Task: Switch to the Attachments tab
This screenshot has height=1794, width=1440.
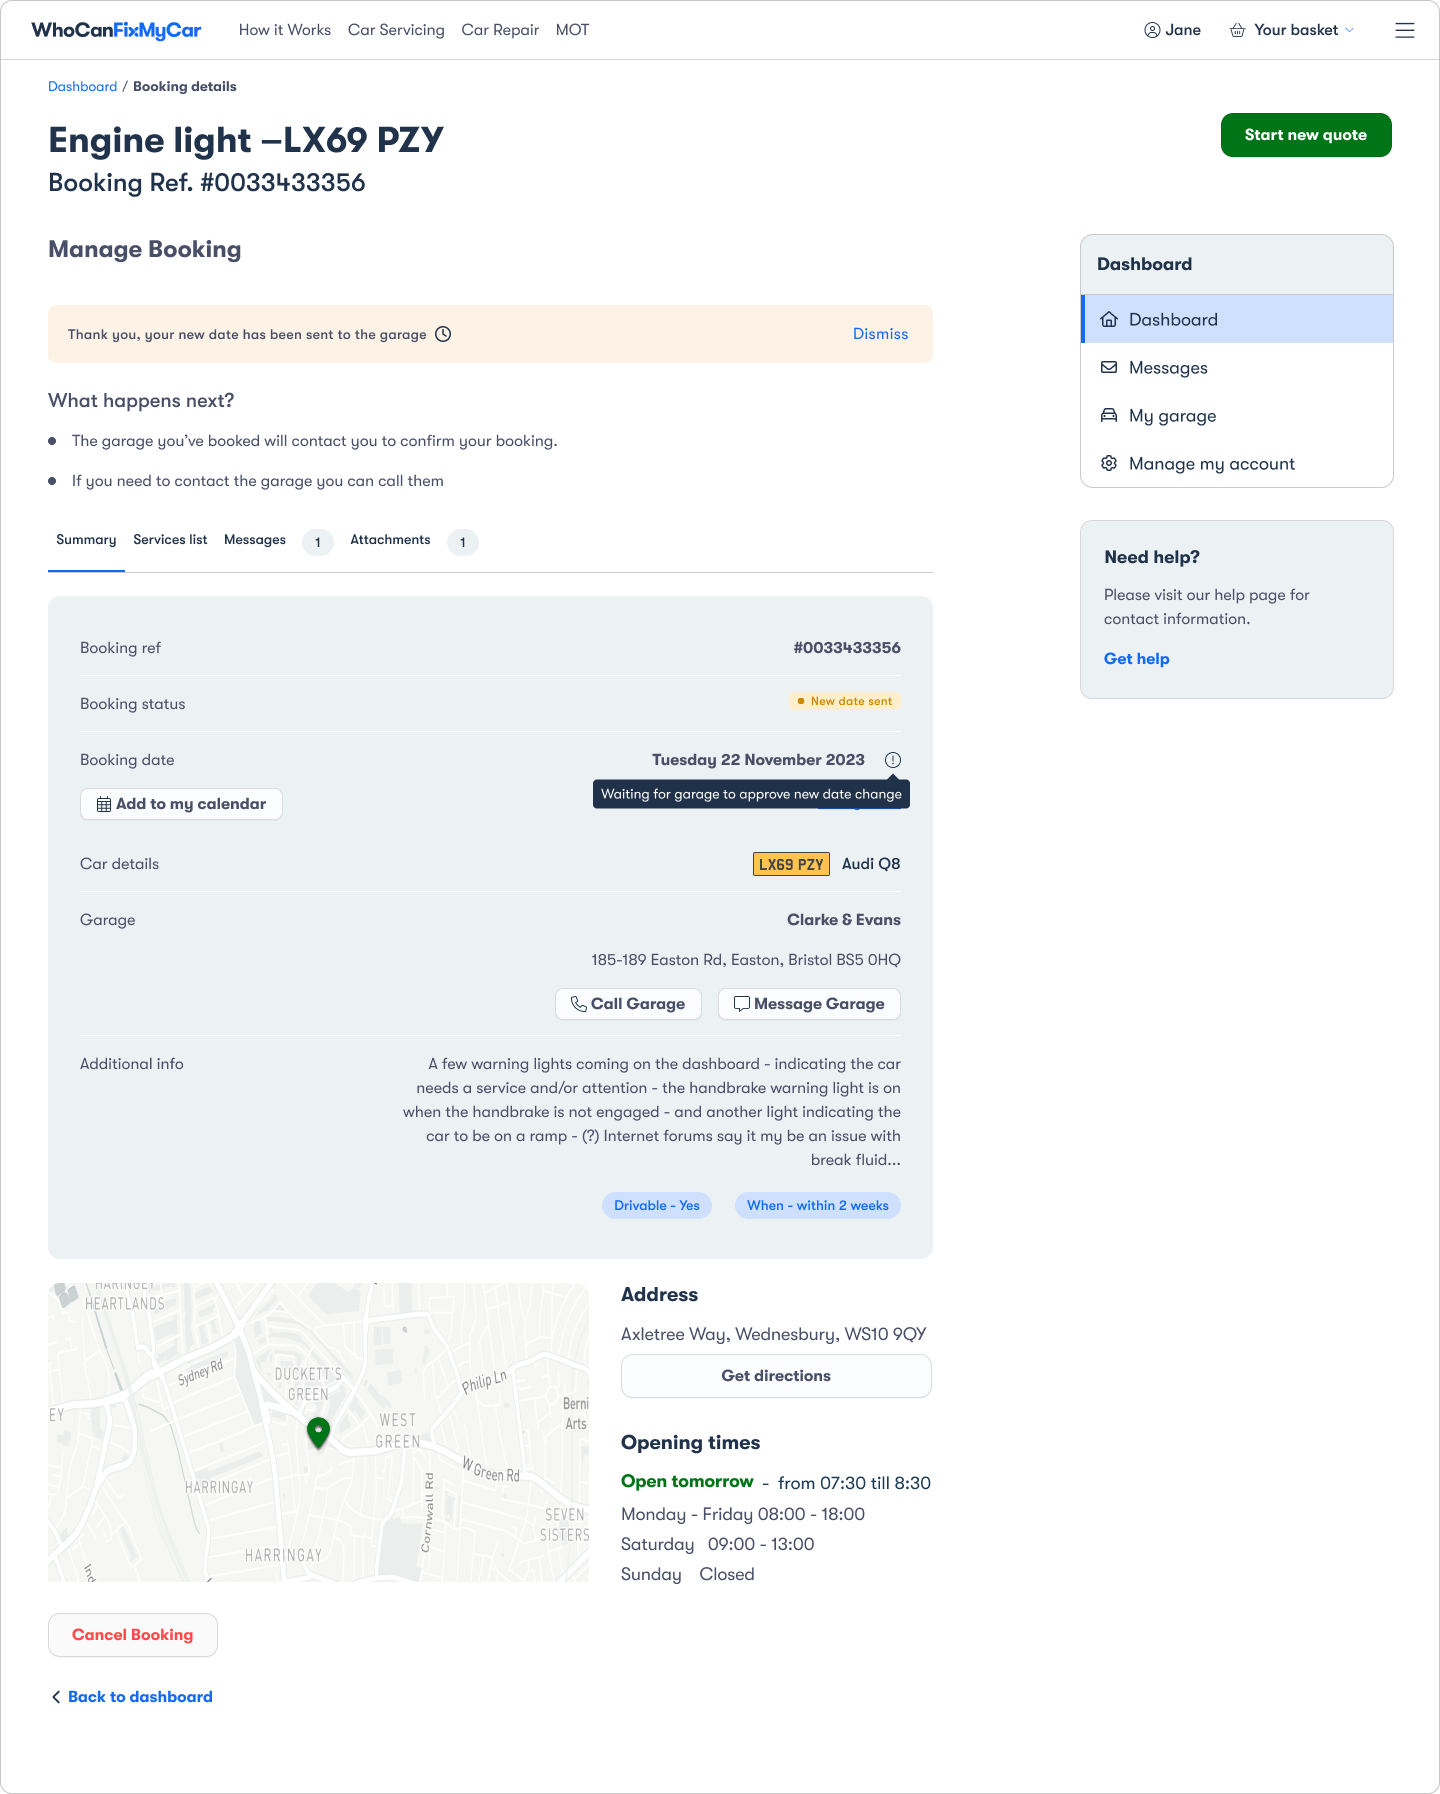Action: (x=390, y=540)
